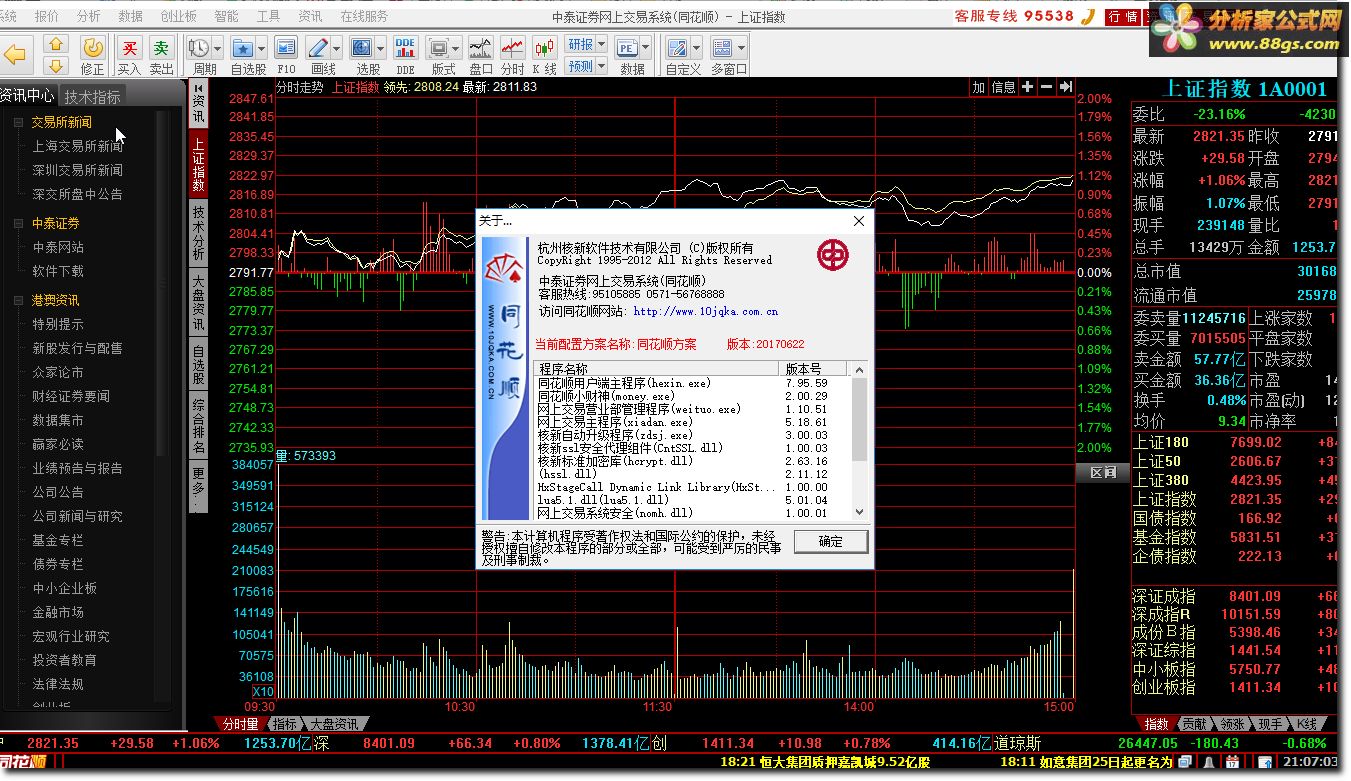The height and width of the screenshot is (781, 1351).
Task: Open the 10jqka.com.cn website link
Action: pyautogui.click(x=705, y=311)
